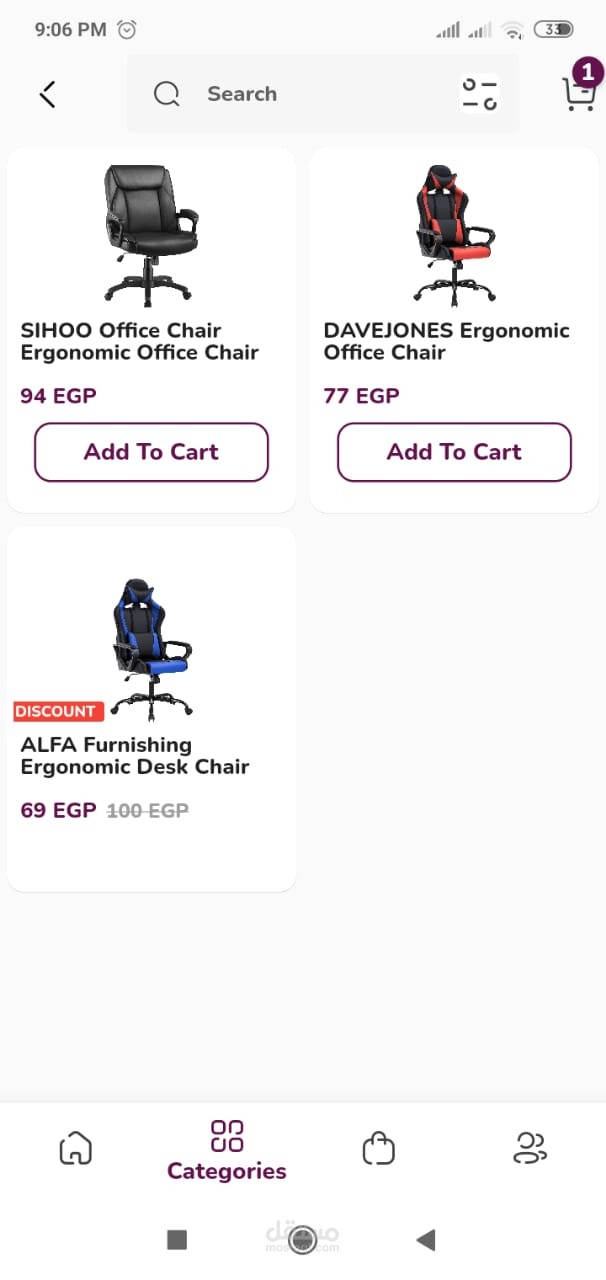Image resolution: width=606 pixels, height=1280 pixels.
Task: Click in the Search input field
Action: 320,94
